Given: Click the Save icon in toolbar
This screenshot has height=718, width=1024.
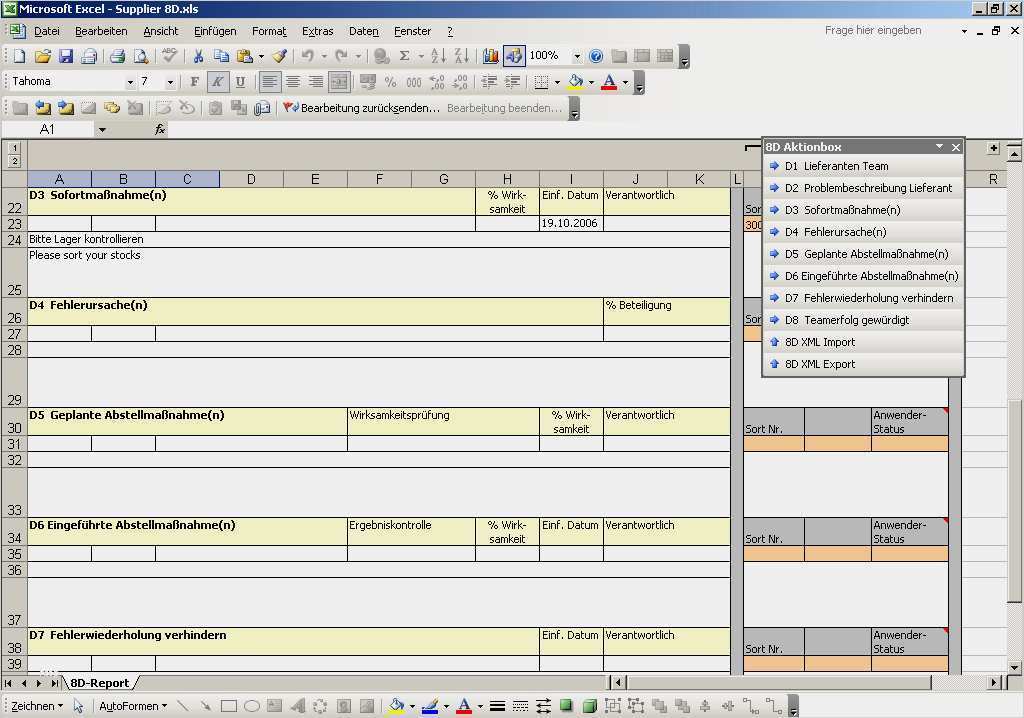Looking at the screenshot, I should click(66, 57).
